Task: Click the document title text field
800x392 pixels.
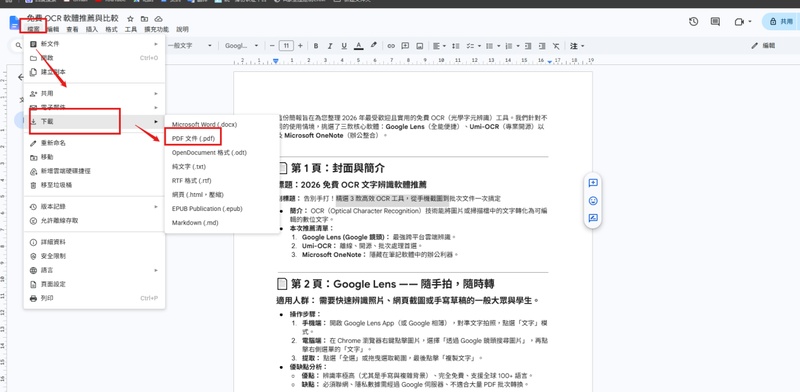Action: [x=73, y=18]
